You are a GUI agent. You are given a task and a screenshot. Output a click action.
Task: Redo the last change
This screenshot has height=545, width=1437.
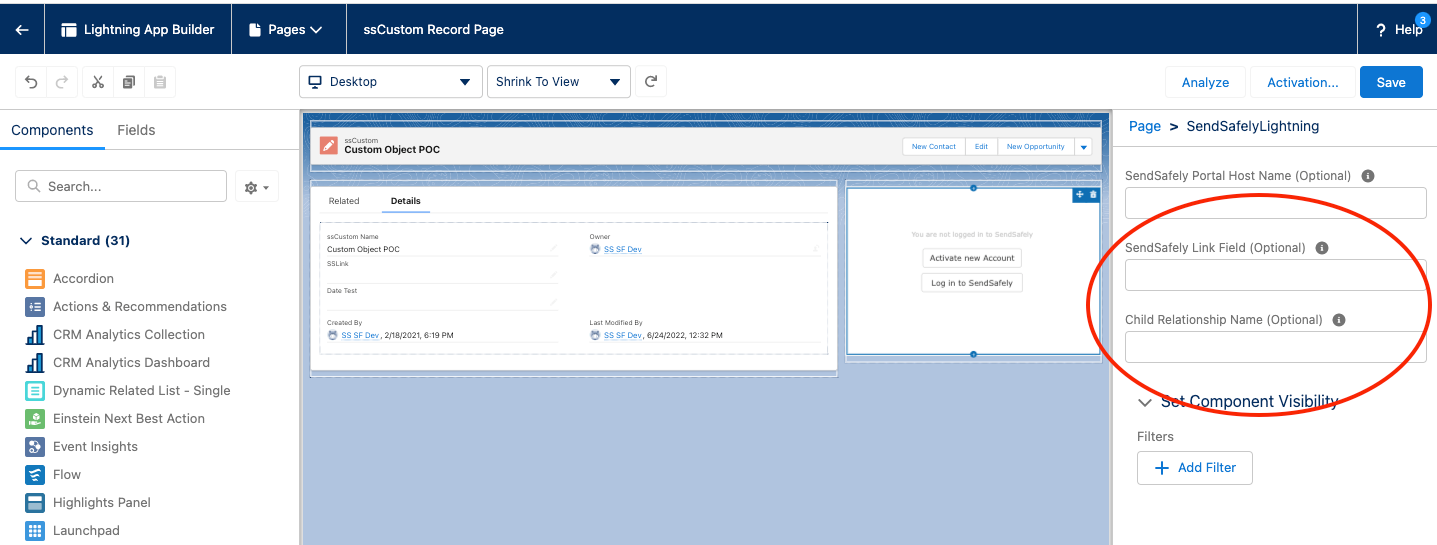point(62,82)
